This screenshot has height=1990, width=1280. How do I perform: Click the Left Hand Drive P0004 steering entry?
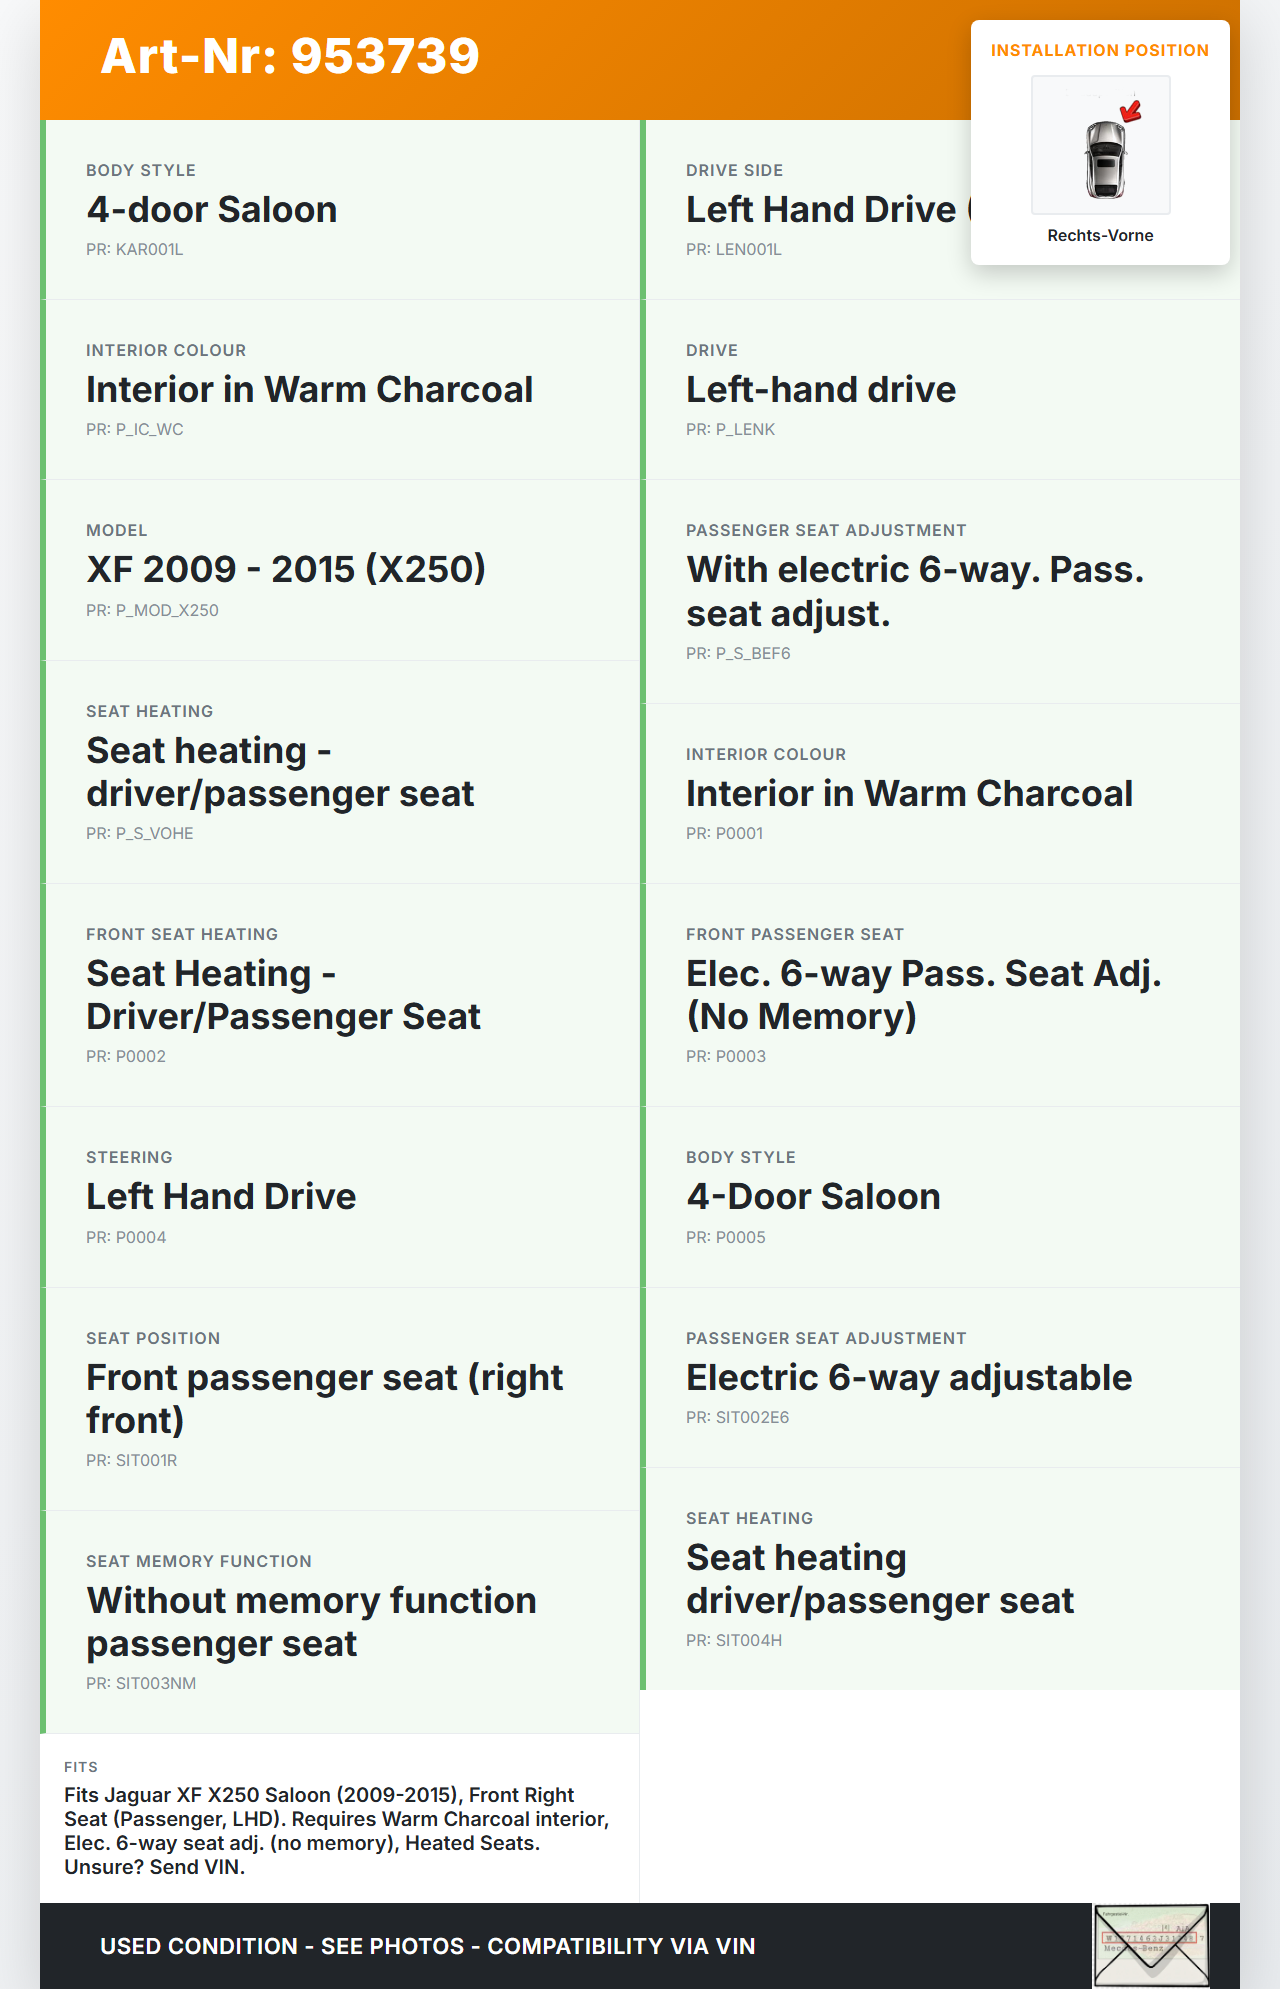(221, 1197)
